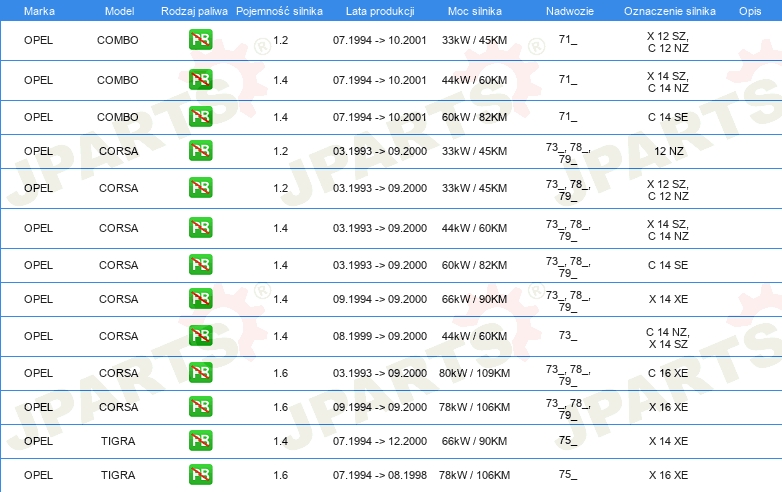The width and height of the screenshot is (782, 492).
Task: Click the Pojemność silnika column header
Action: (279, 11)
